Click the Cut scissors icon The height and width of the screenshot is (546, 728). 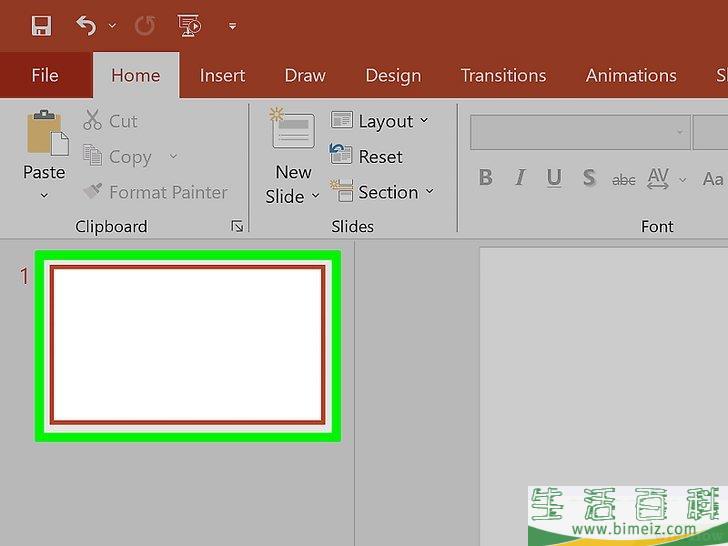click(x=92, y=120)
